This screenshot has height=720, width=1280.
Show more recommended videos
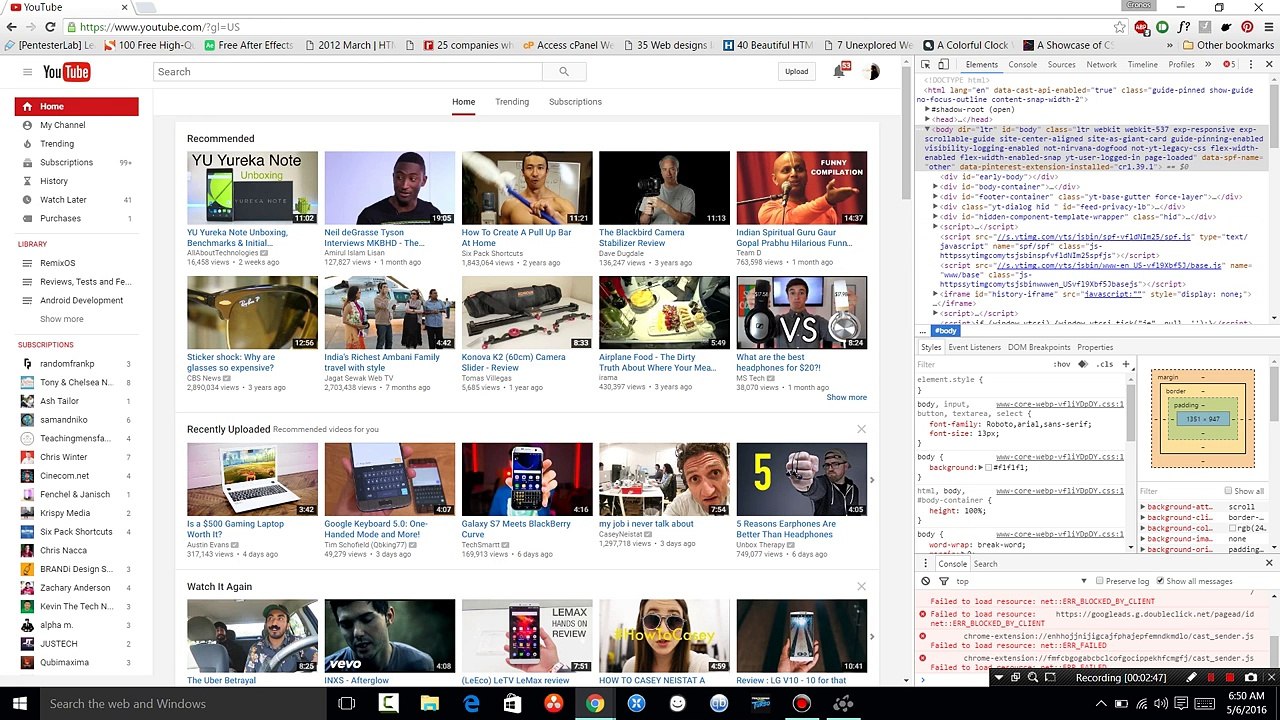tap(846, 397)
